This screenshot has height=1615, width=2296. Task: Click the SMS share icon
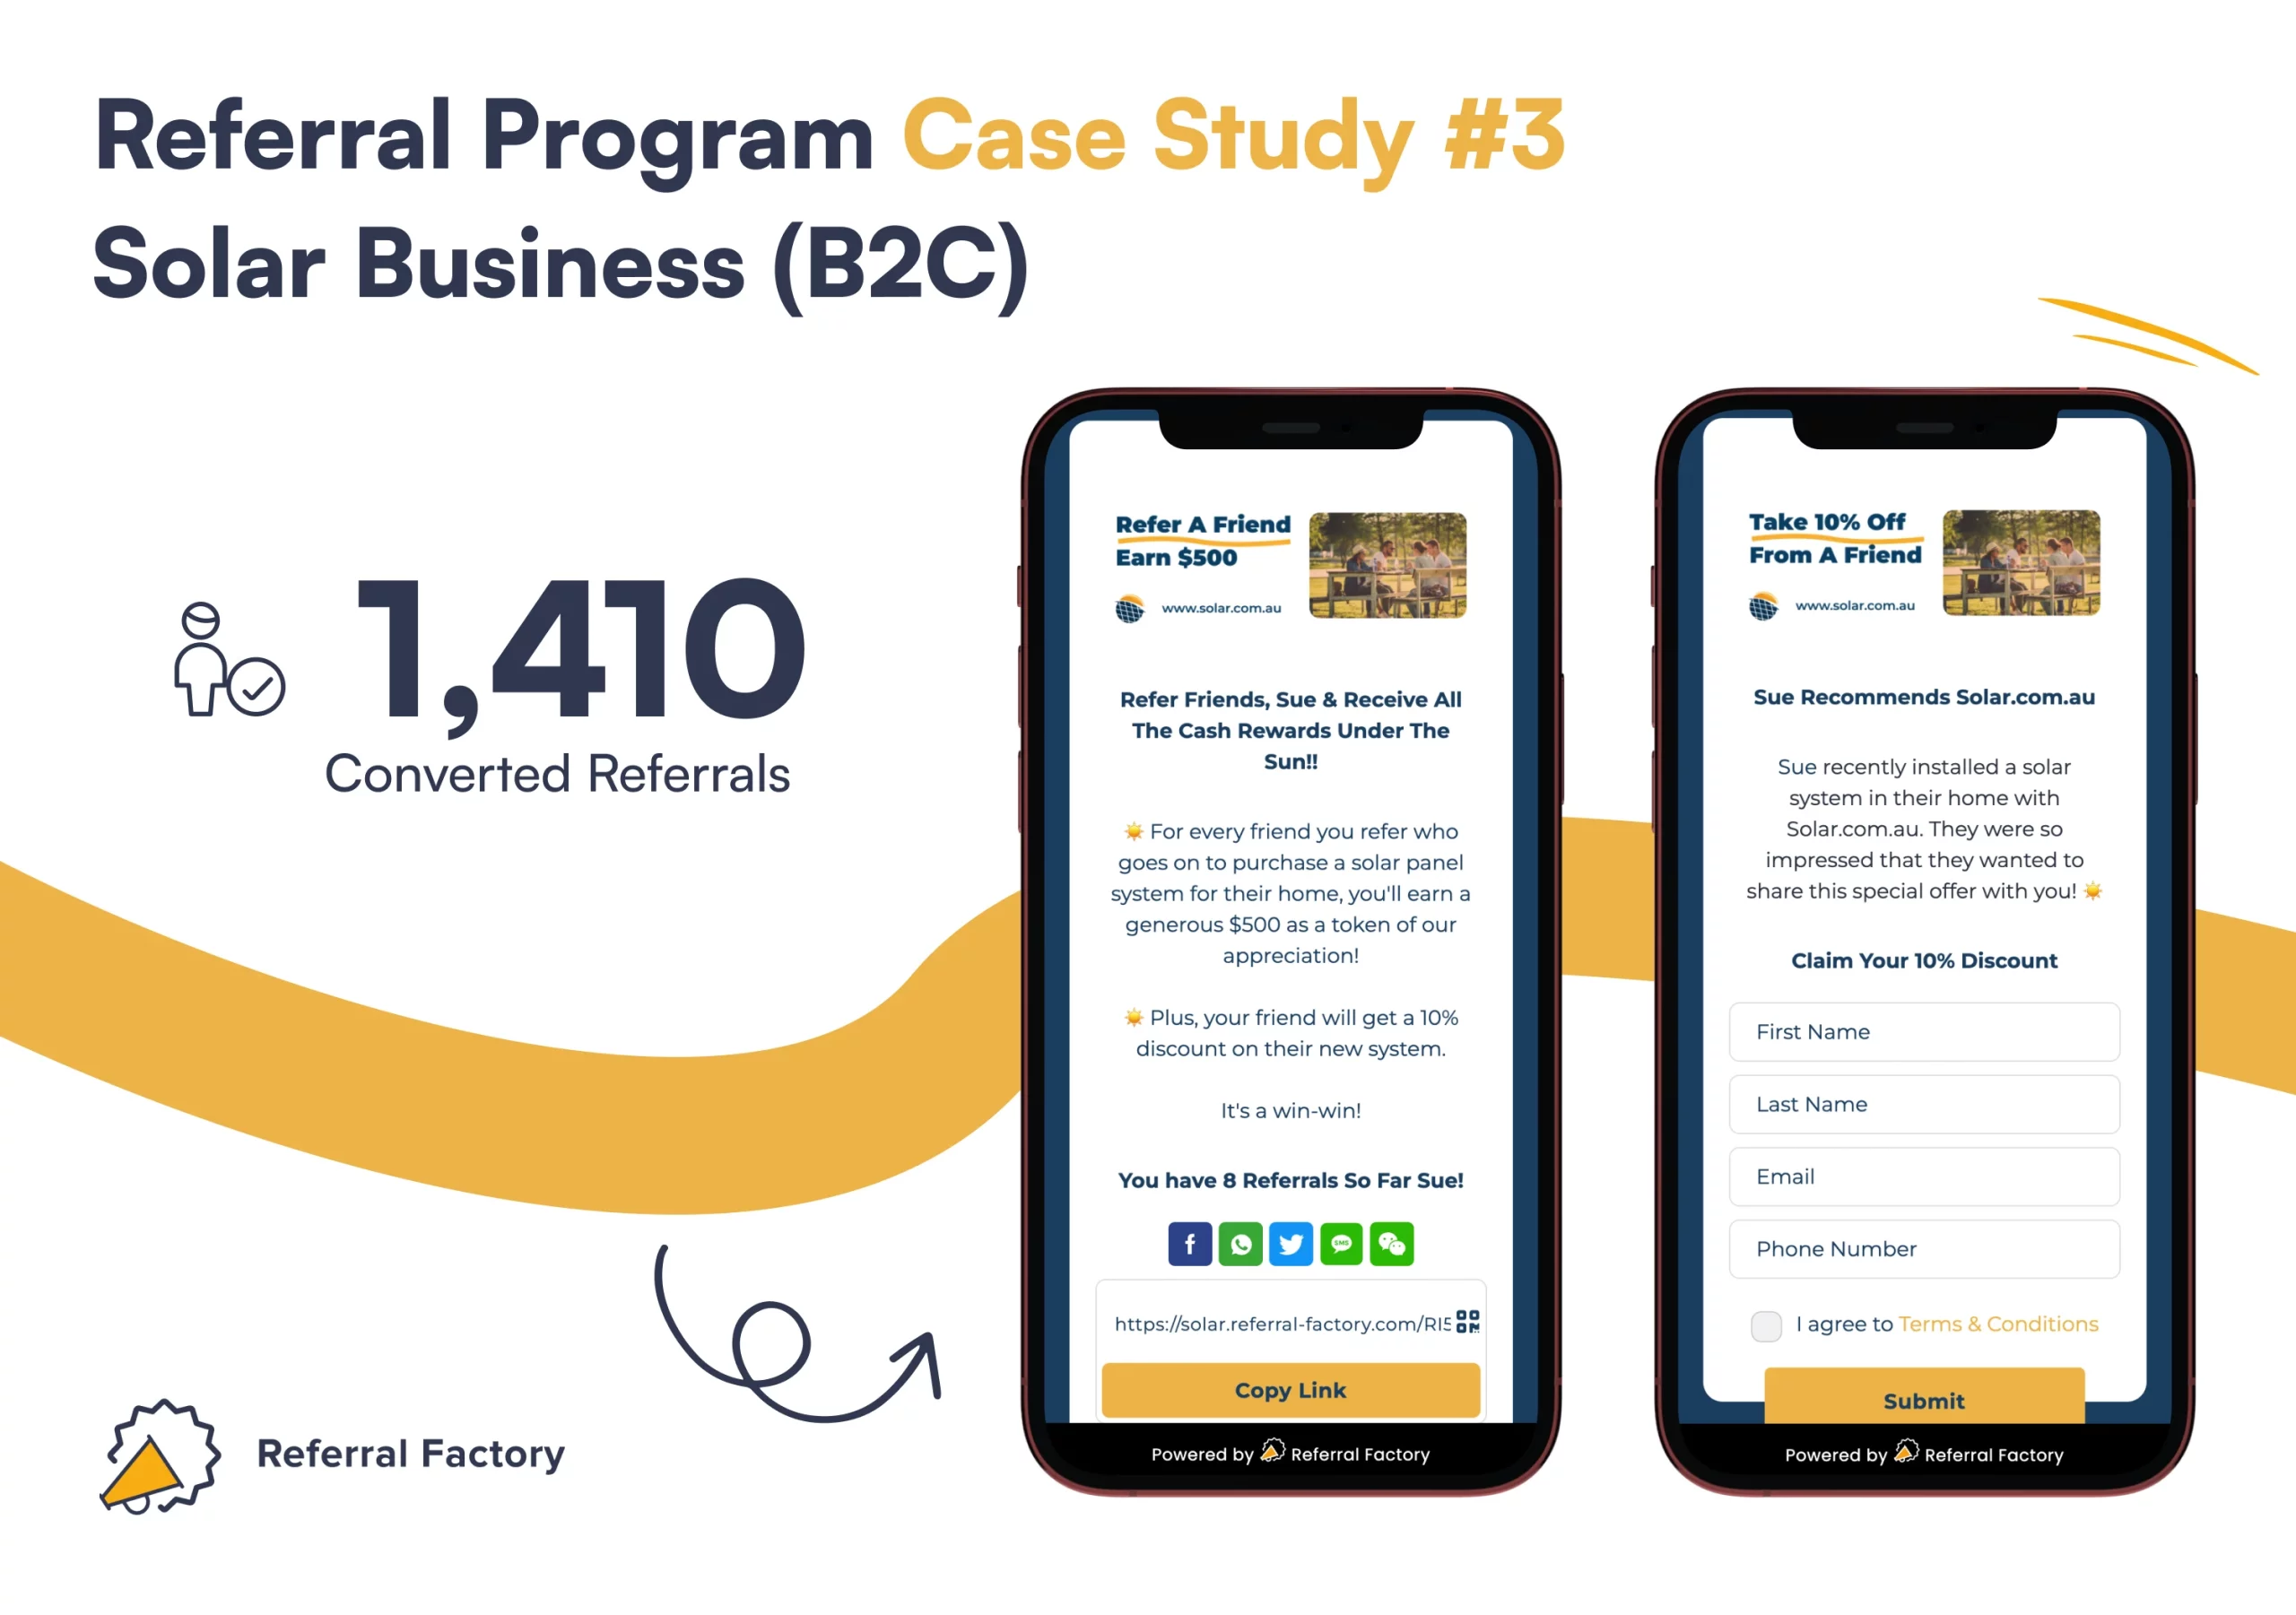point(1338,1243)
